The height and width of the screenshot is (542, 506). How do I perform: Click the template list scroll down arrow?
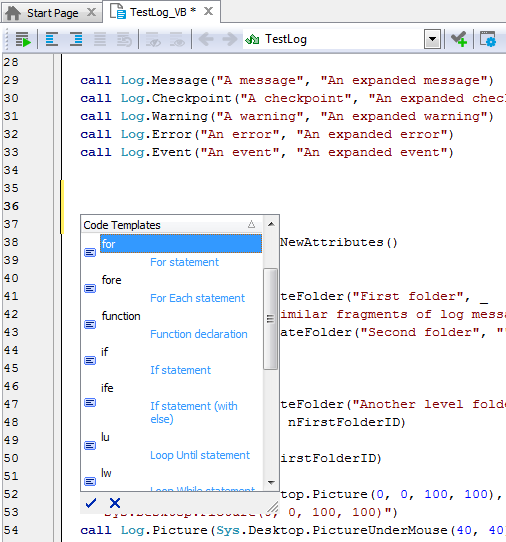pyautogui.click(x=271, y=482)
